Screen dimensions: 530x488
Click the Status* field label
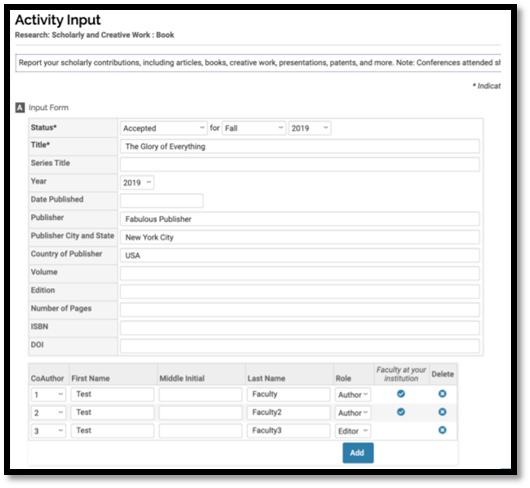click(x=44, y=127)
